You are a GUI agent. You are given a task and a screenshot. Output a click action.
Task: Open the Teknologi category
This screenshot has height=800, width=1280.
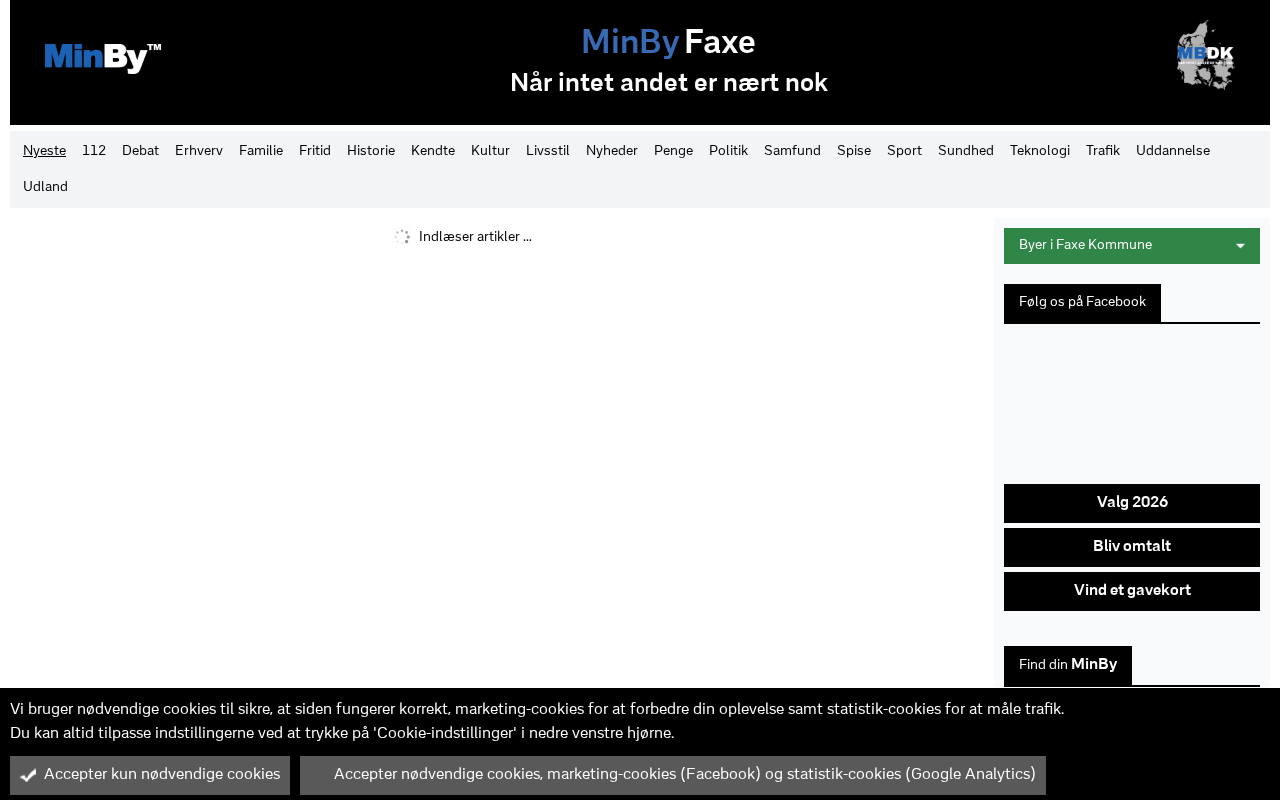click(x=1040, y=151)
